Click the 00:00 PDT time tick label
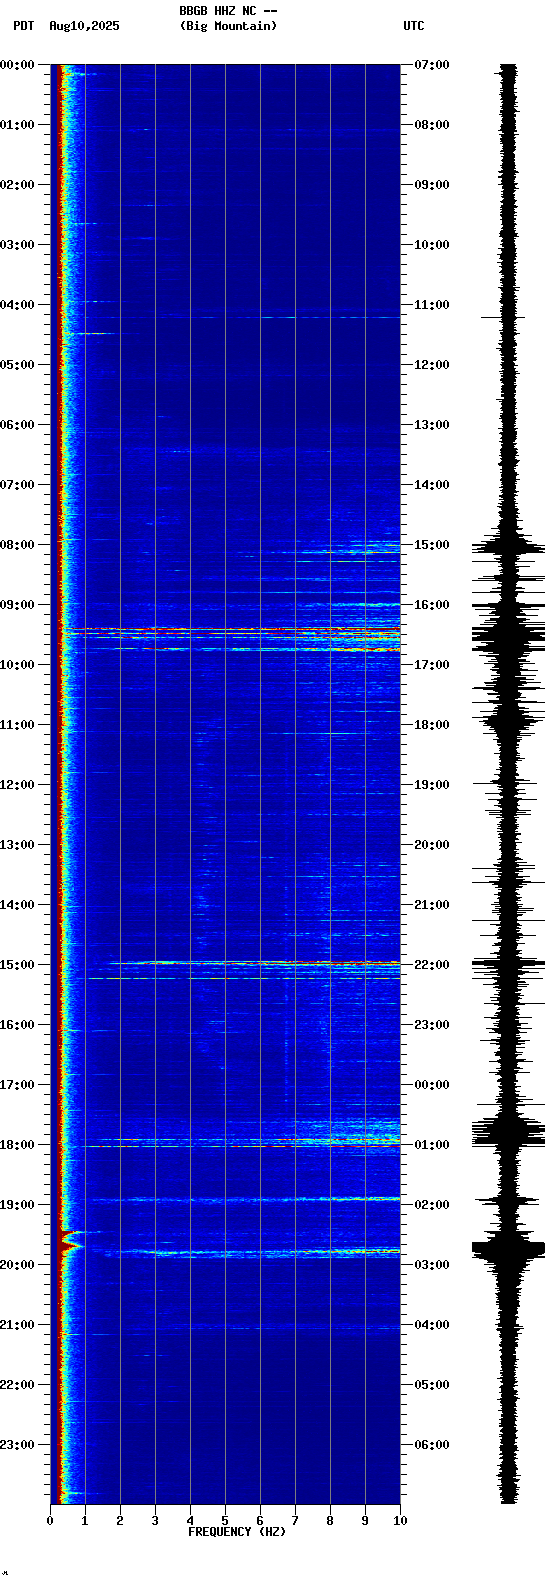552x1584 pixels. click(x=17, y=65)
